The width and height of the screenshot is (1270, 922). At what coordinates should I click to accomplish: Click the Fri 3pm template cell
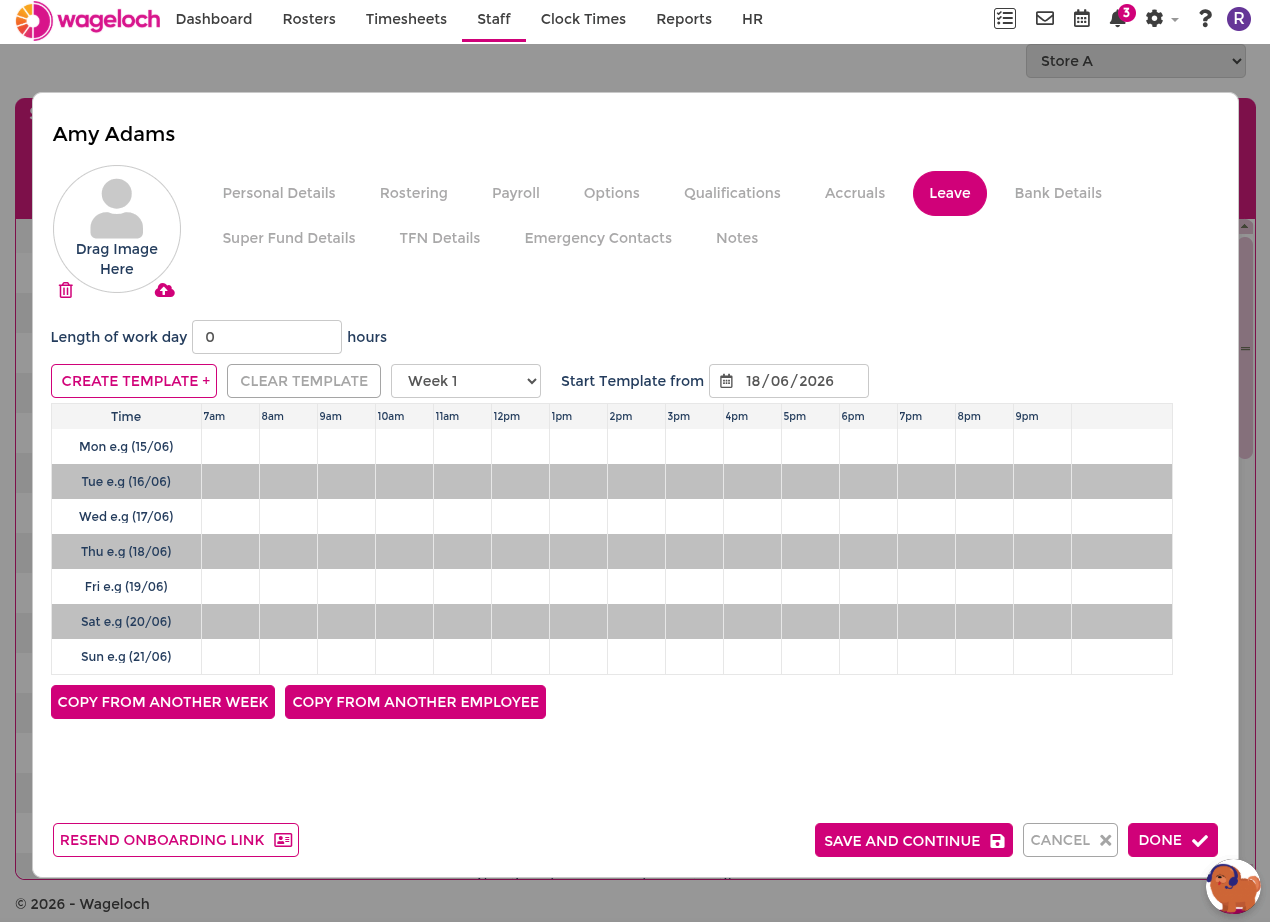pos(695,586)
